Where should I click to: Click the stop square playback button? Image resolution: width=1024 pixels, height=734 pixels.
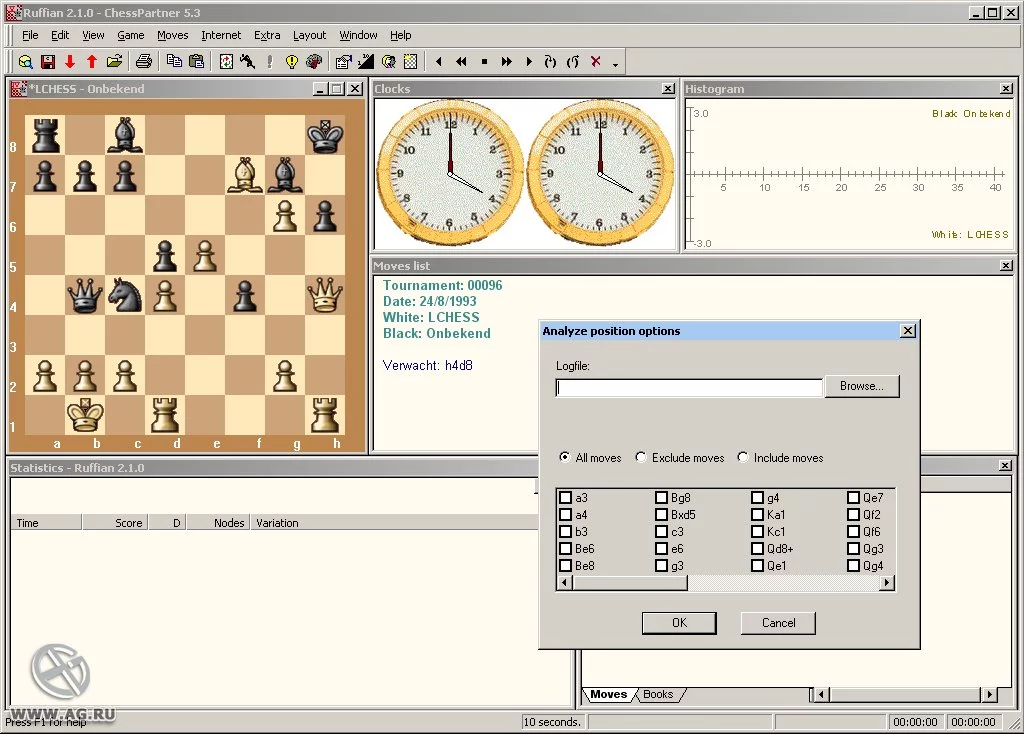(484, 61)
